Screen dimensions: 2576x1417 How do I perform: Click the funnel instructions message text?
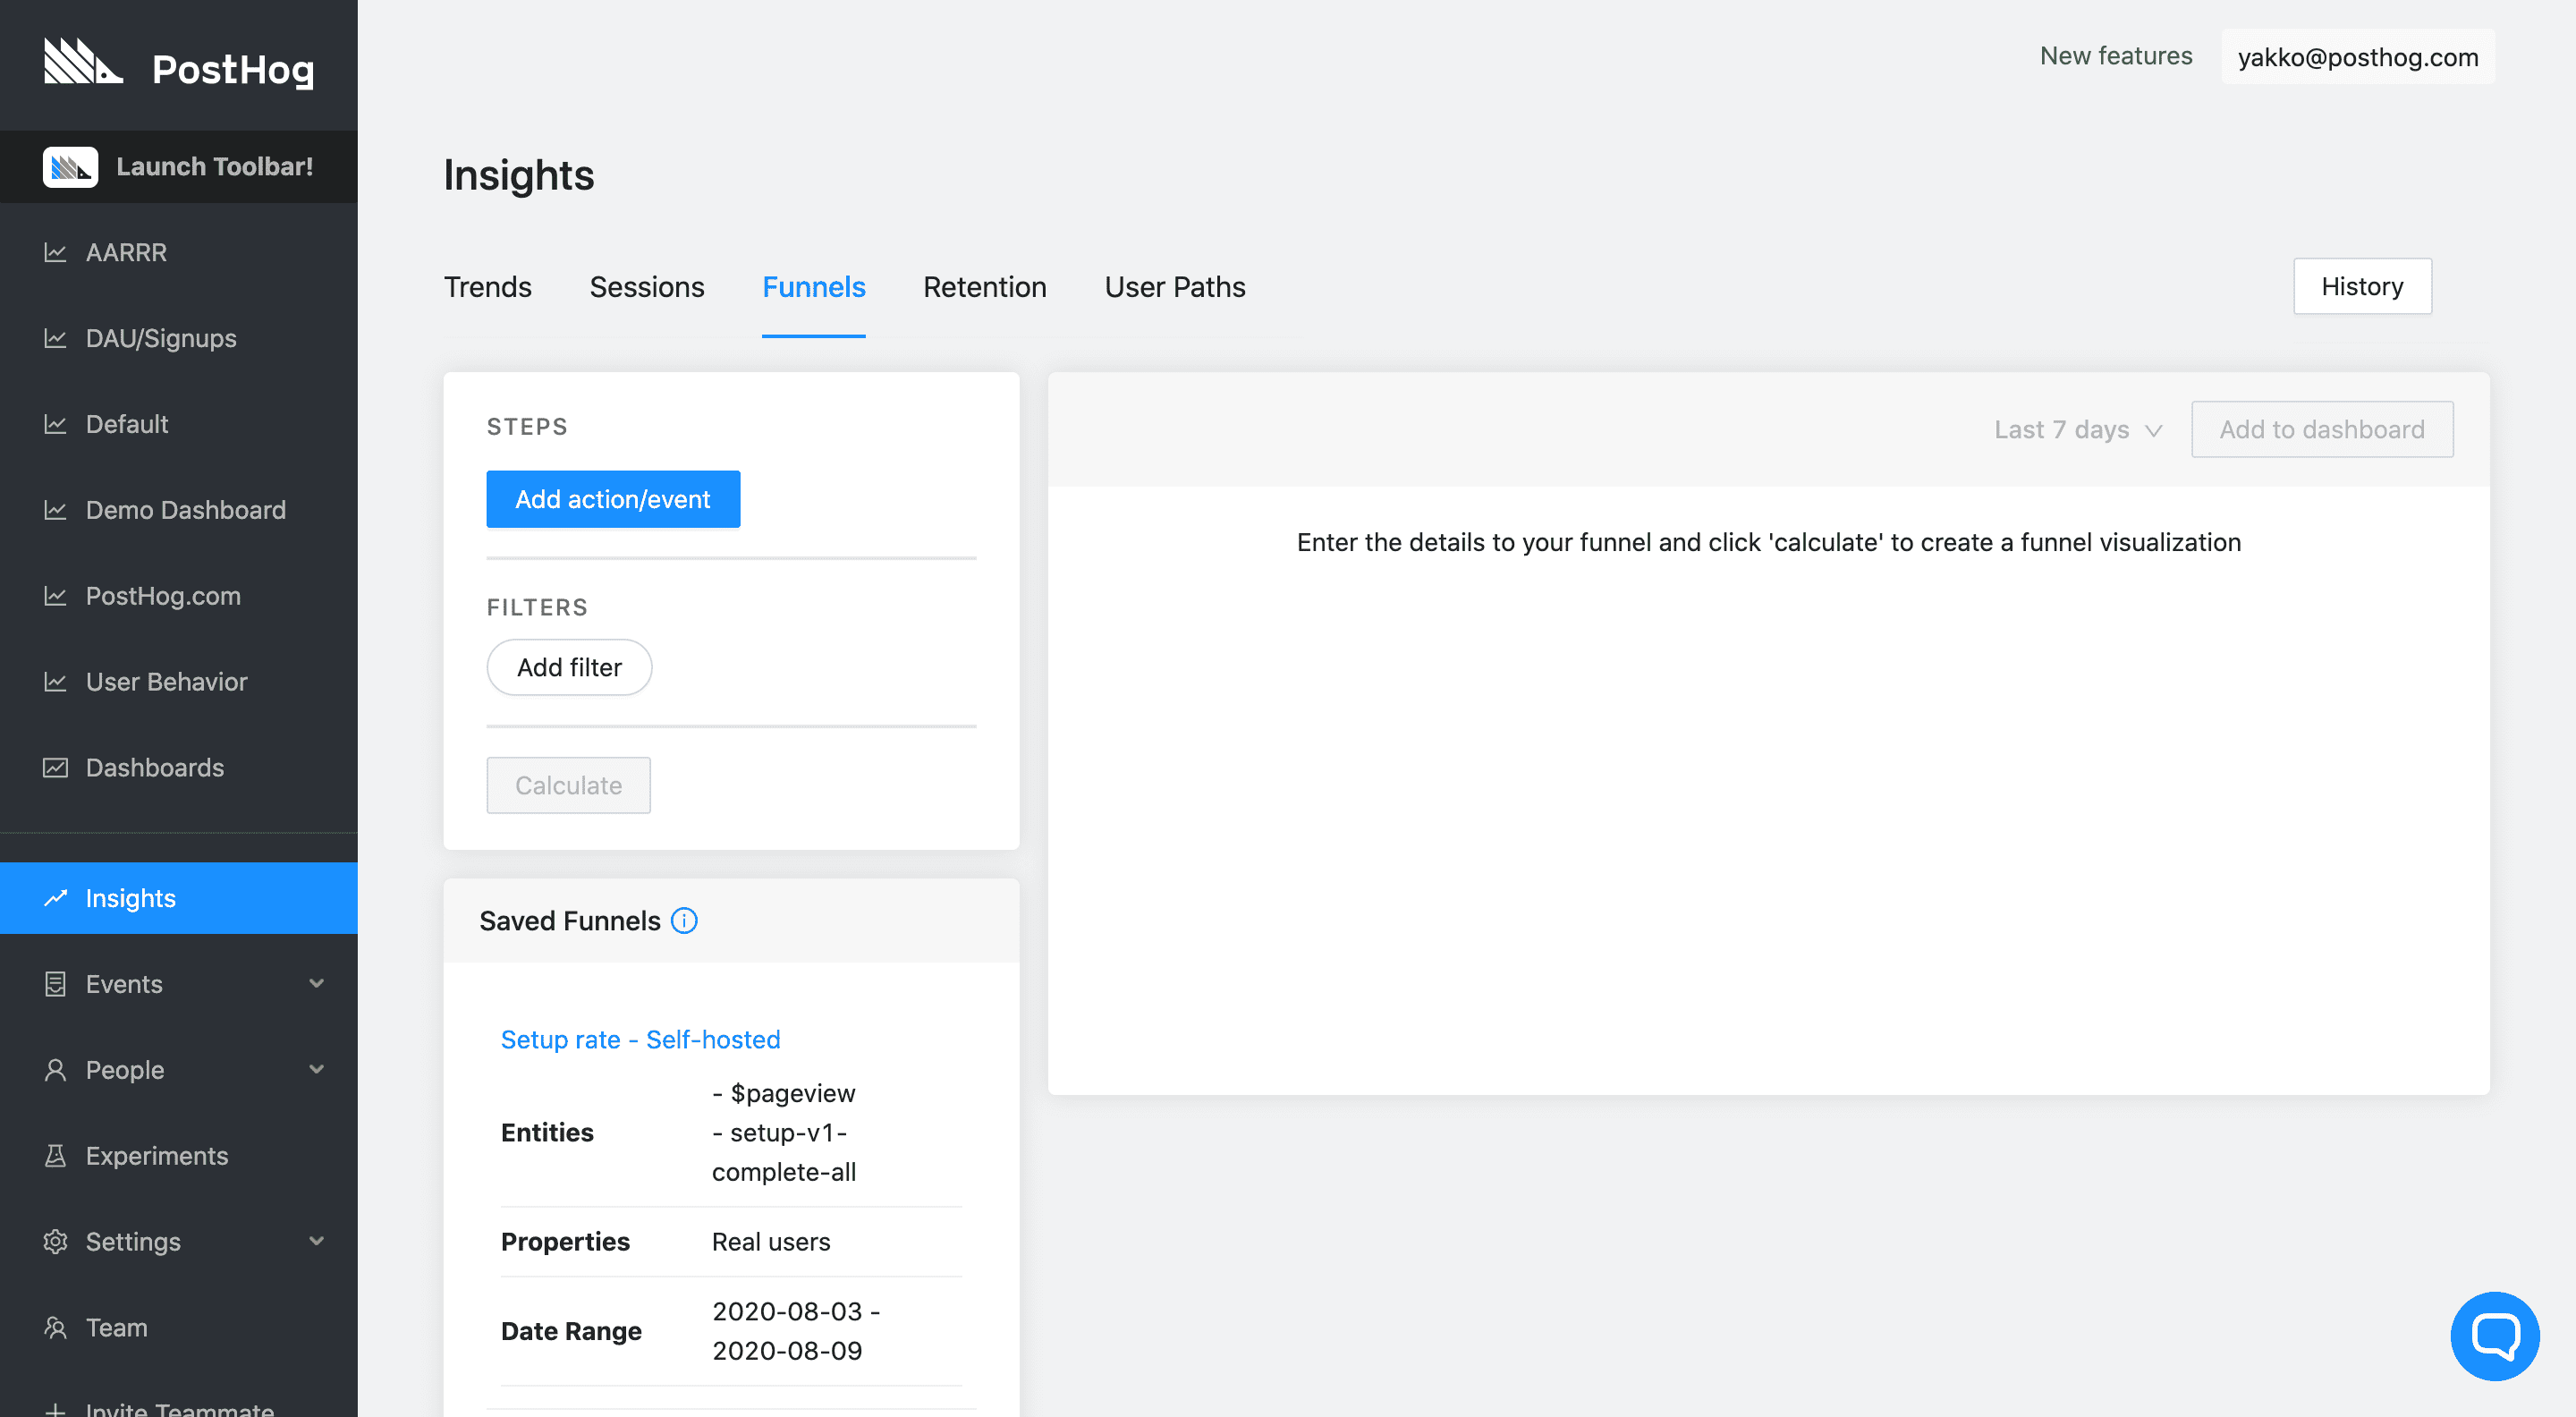[x=1768, y=543]
